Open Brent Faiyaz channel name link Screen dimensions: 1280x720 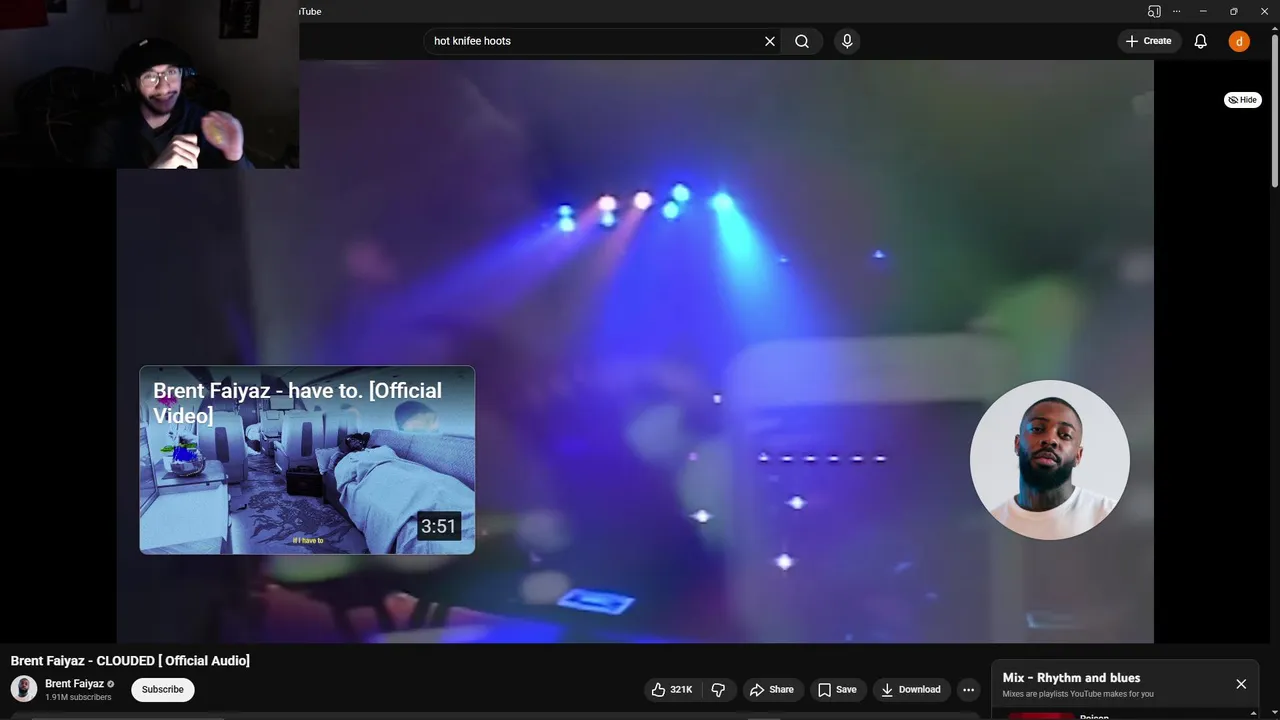pos(74,684)
